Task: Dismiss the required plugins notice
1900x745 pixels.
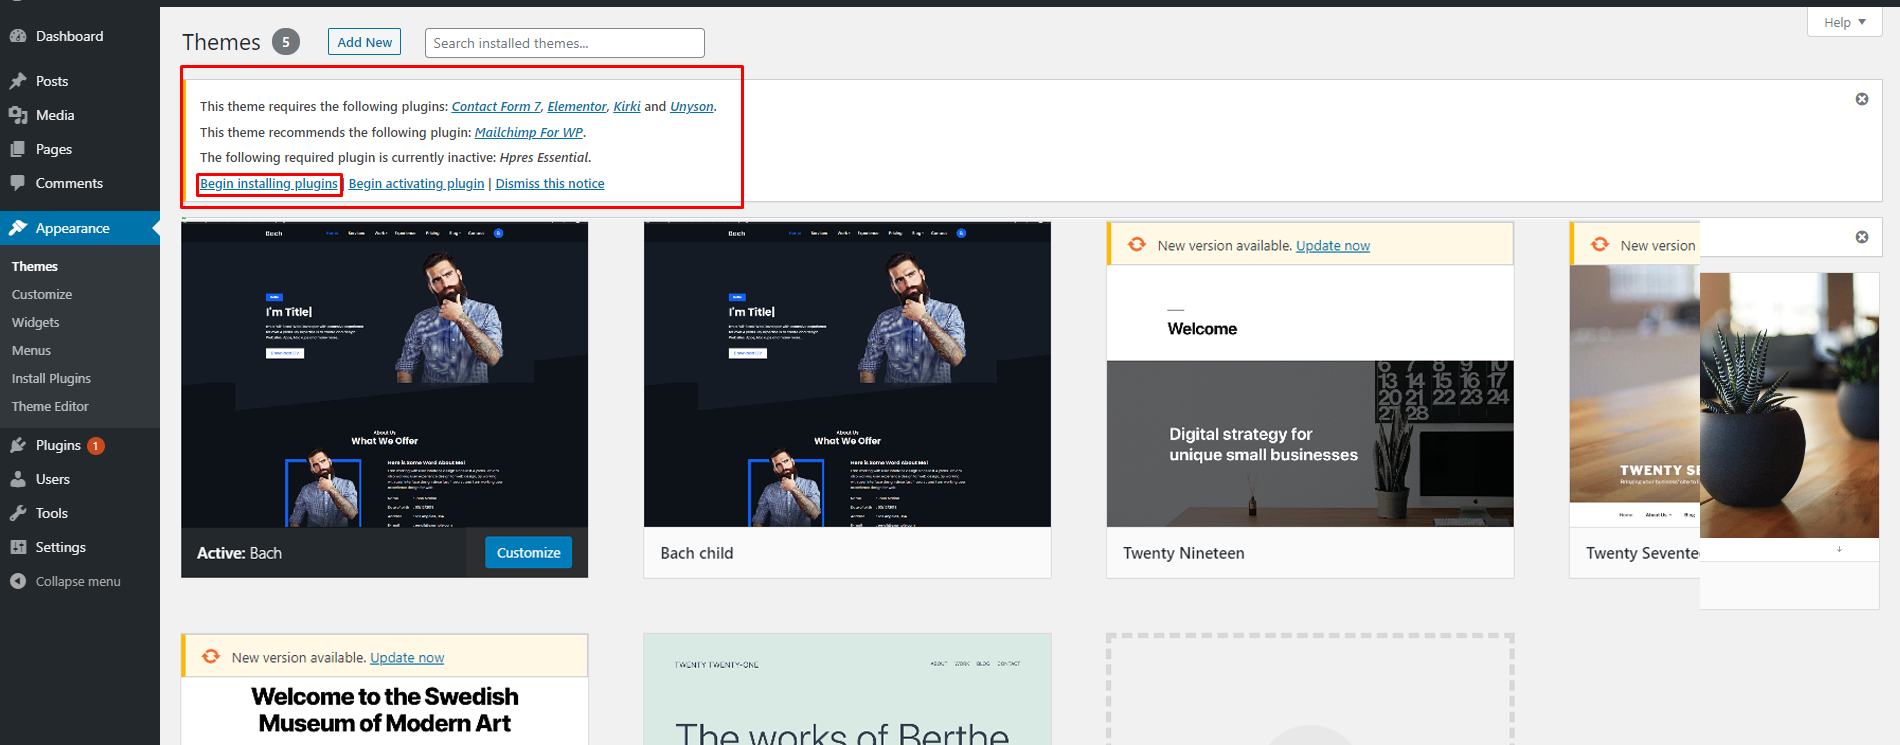Action: point(1862,99)
